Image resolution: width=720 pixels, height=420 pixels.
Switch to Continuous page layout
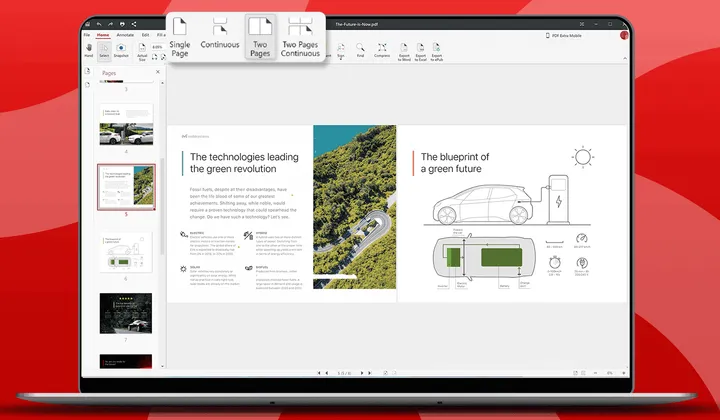click(x=220, y=31)
